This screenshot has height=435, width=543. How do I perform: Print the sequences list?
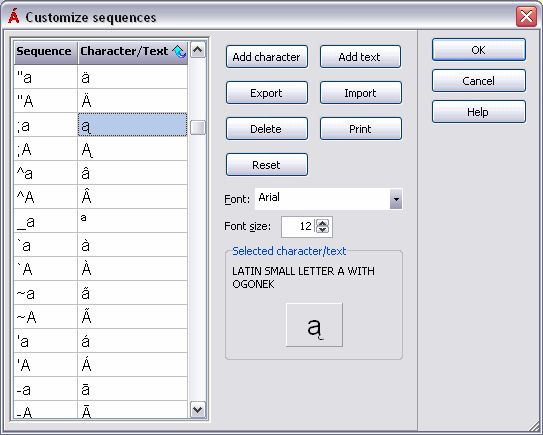[360, 129]
